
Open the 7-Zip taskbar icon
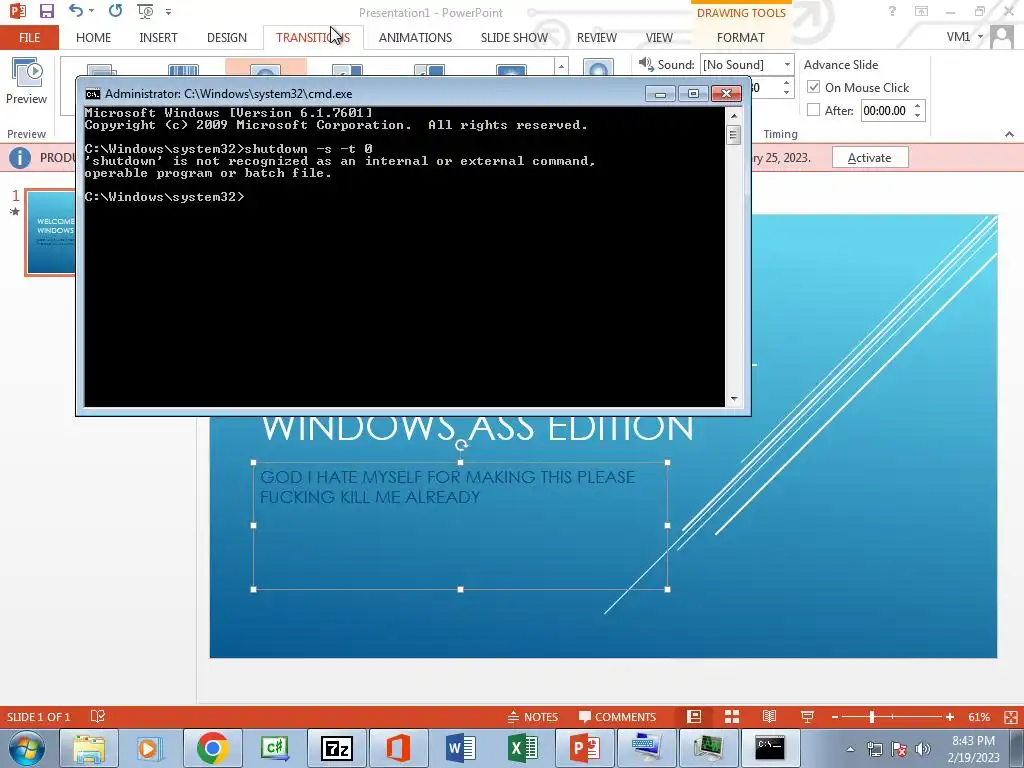pos(336,748)
